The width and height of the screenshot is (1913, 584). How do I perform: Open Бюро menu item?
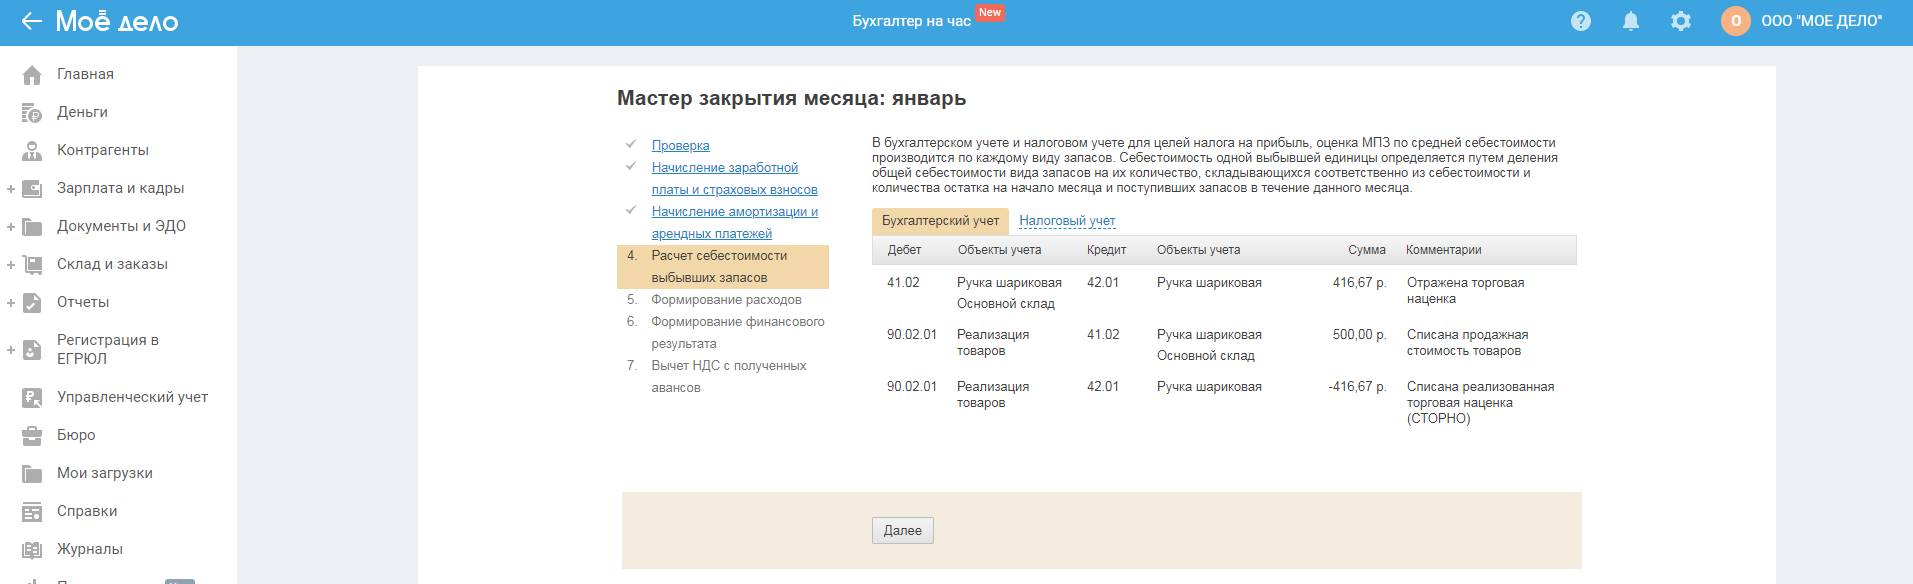coord(76,435)
